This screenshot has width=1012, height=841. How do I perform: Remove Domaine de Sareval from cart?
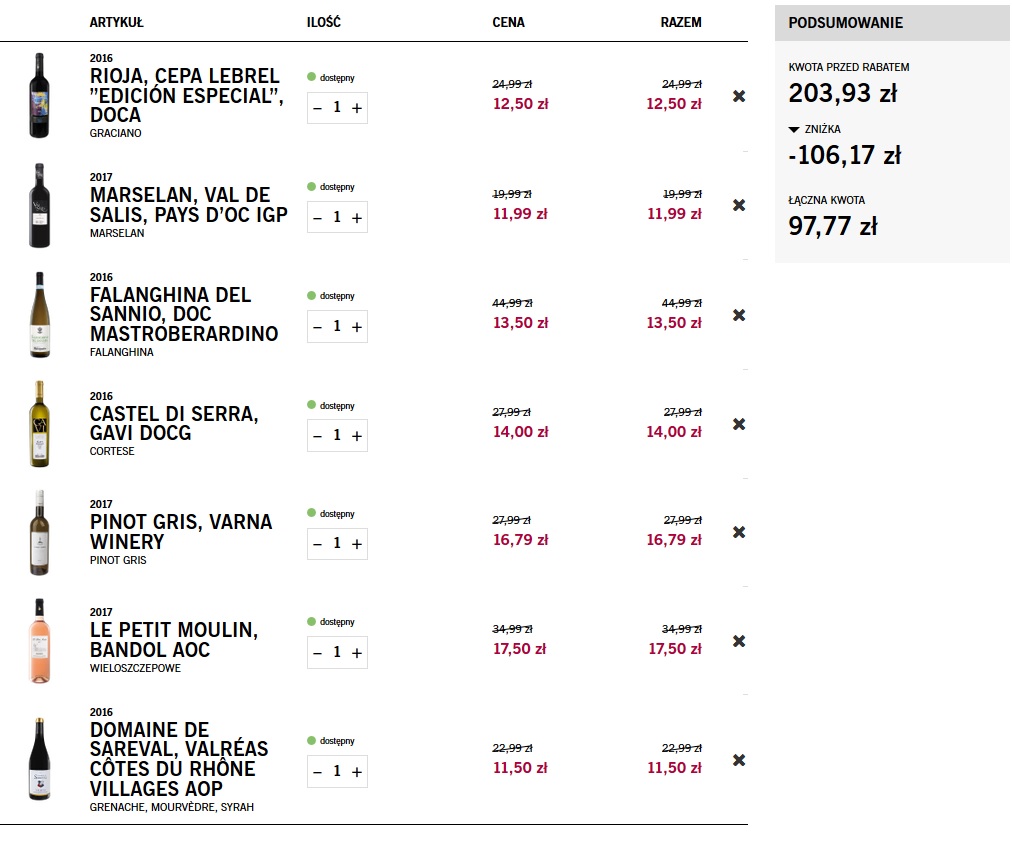739,760
